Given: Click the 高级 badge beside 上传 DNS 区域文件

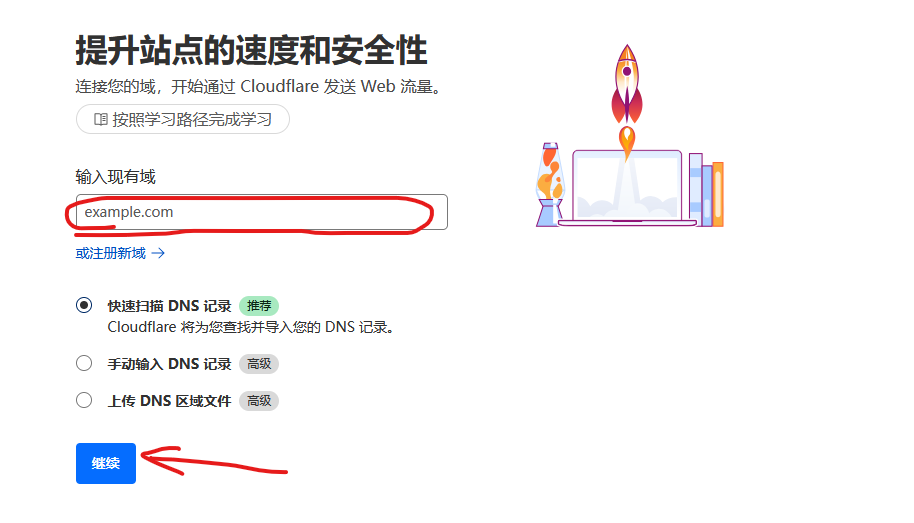Looking at the screenshot, I should pos(259,401).
